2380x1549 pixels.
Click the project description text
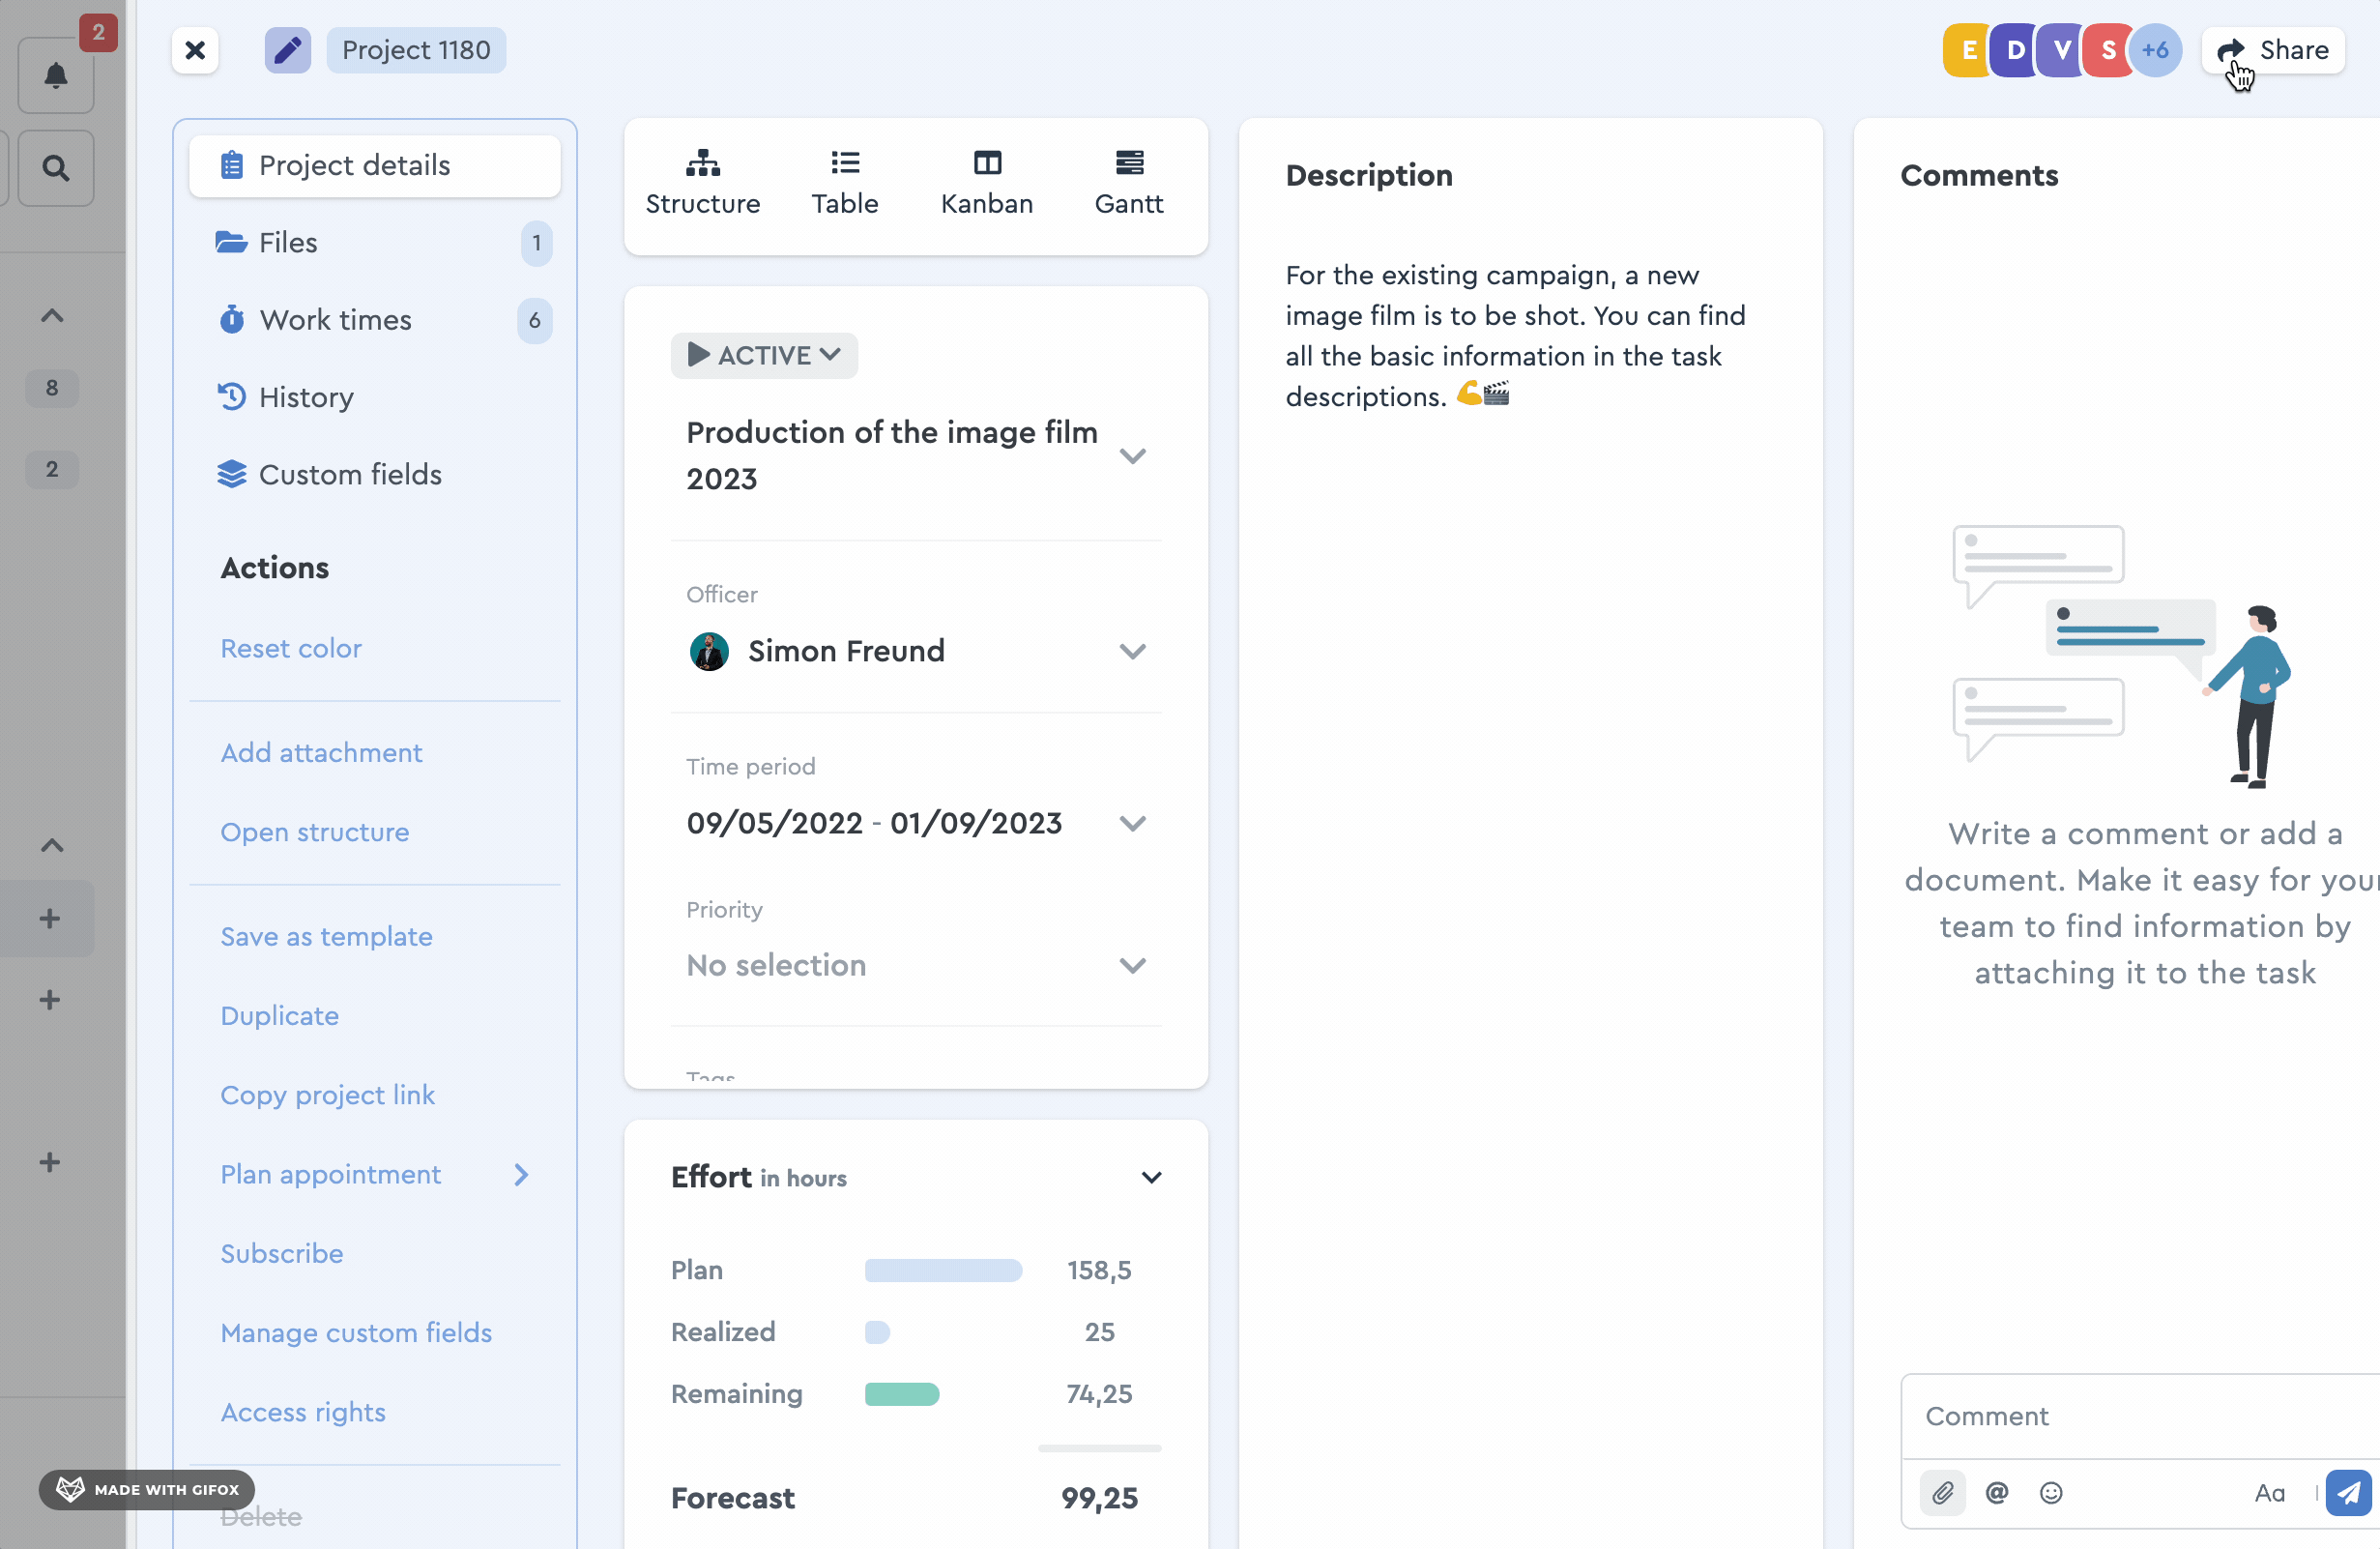point(1516,336)
